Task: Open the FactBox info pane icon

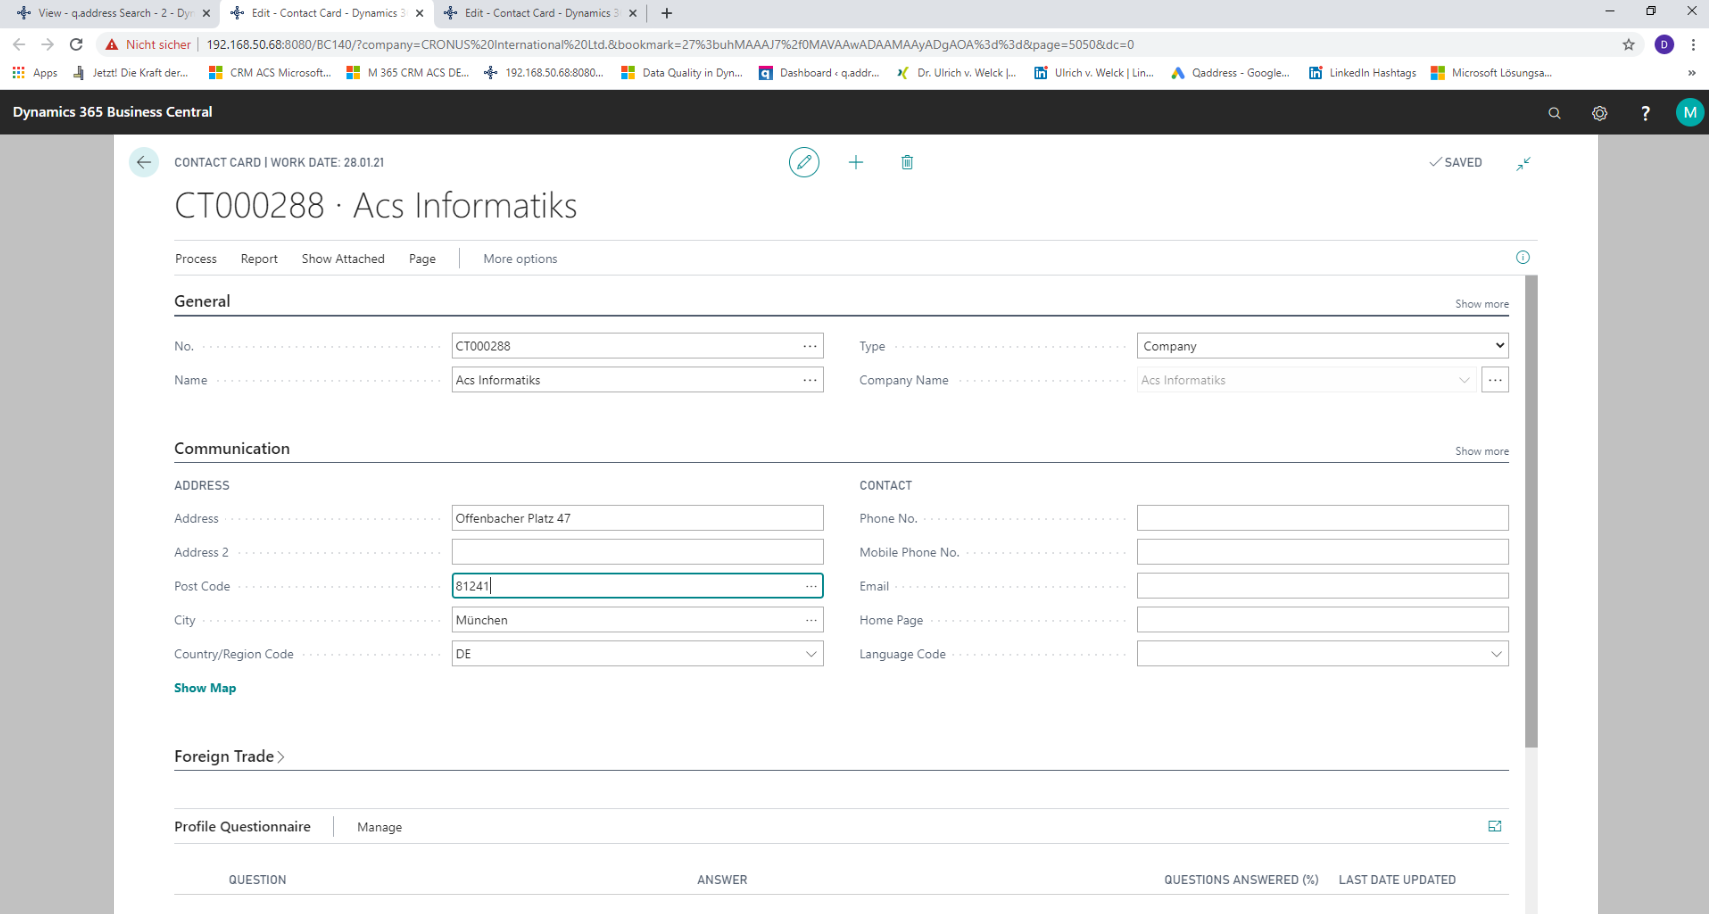Action: (1523, 258)
